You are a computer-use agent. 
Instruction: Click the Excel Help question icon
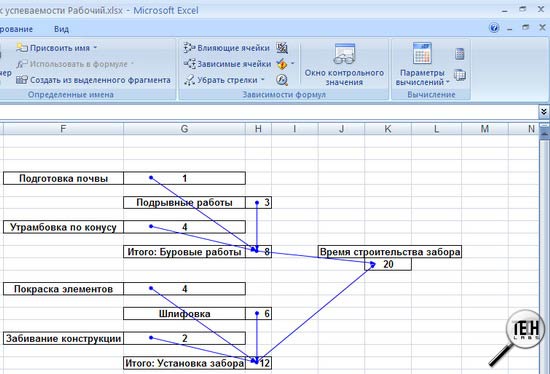494,28
